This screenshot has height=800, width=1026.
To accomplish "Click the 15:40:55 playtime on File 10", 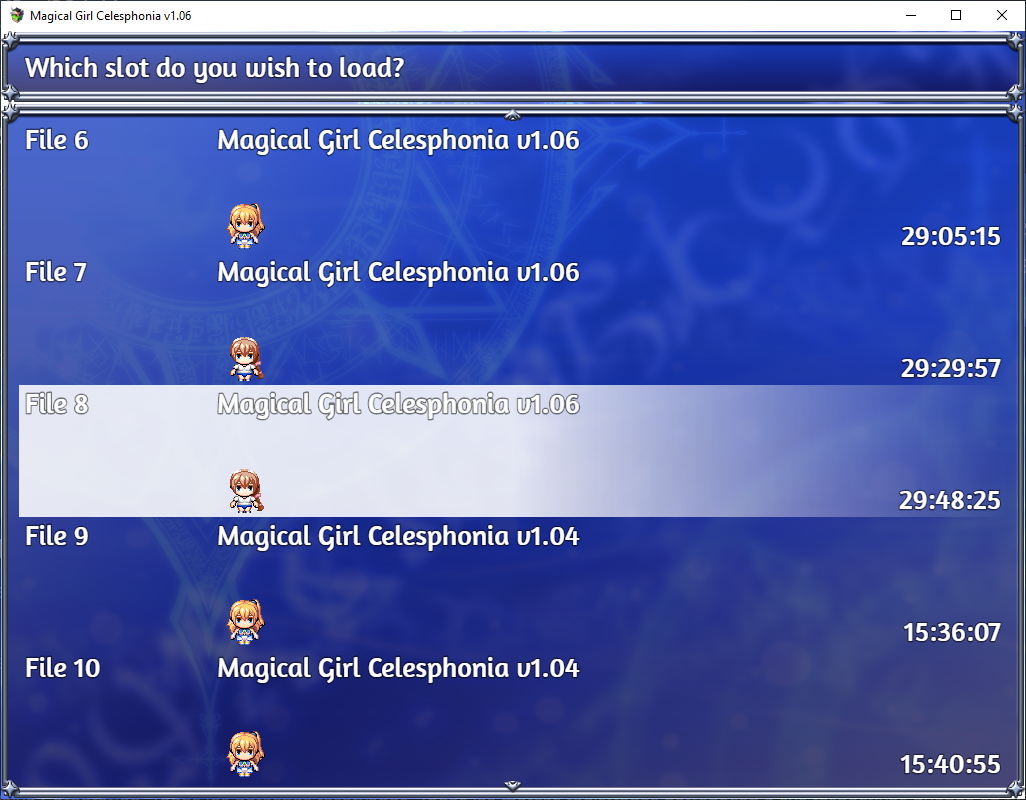I will [951, 764].
